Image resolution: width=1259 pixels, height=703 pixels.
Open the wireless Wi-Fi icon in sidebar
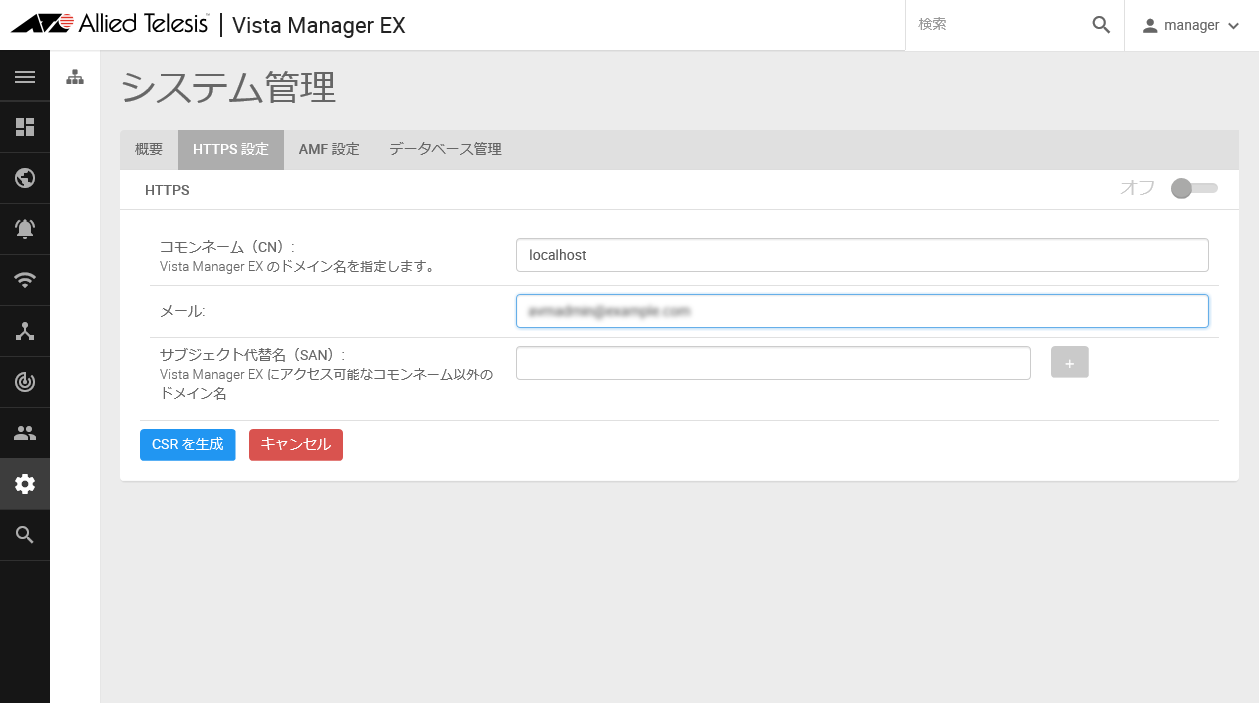pos(25,280)
